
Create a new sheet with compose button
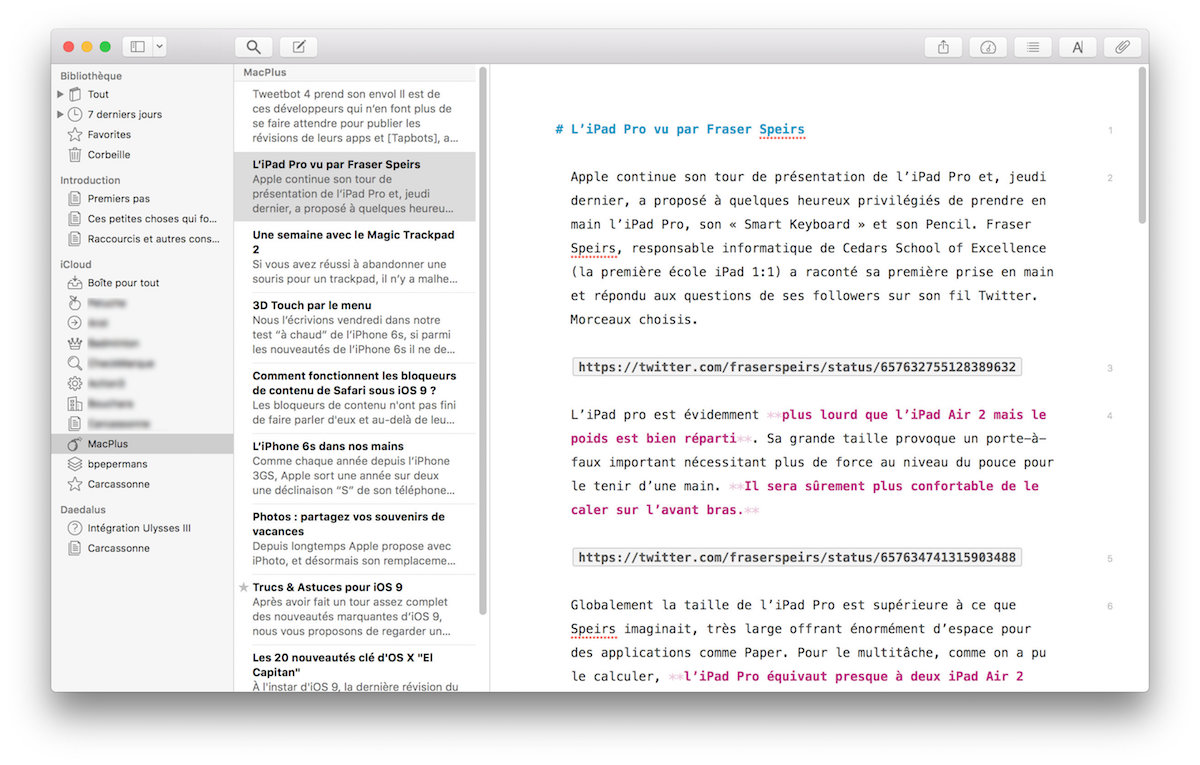[298, 47]
